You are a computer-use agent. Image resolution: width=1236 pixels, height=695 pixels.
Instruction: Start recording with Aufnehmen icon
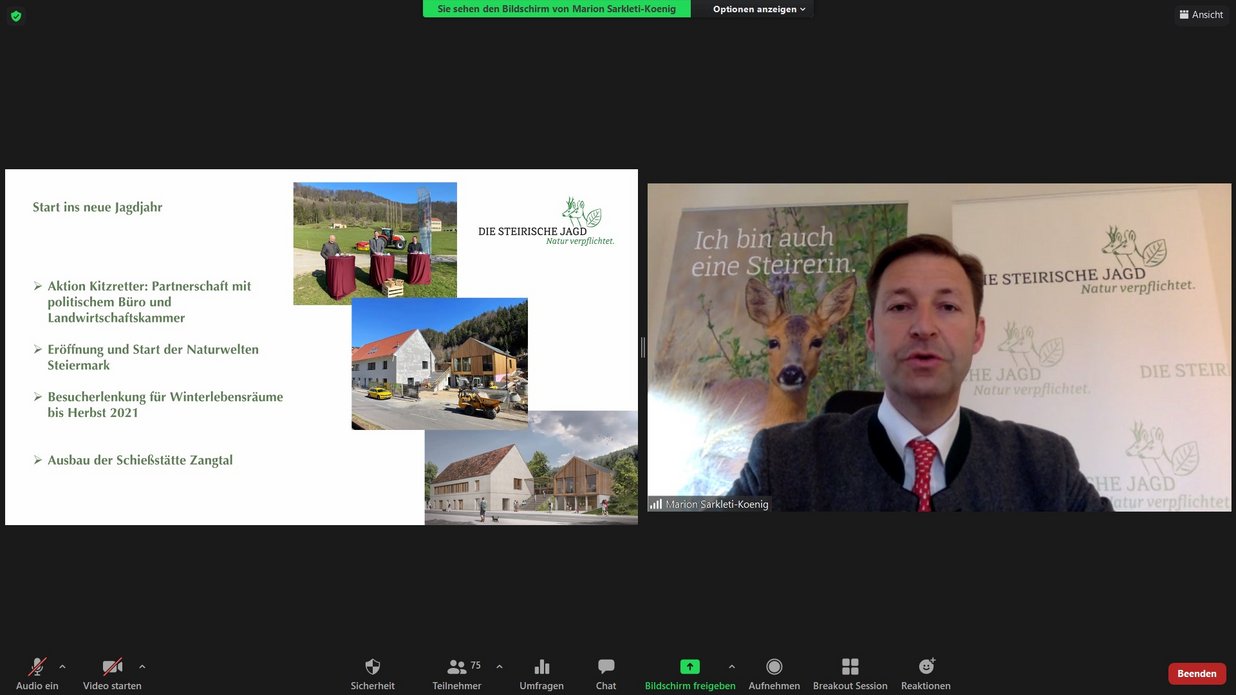click(x=774, y=667)
